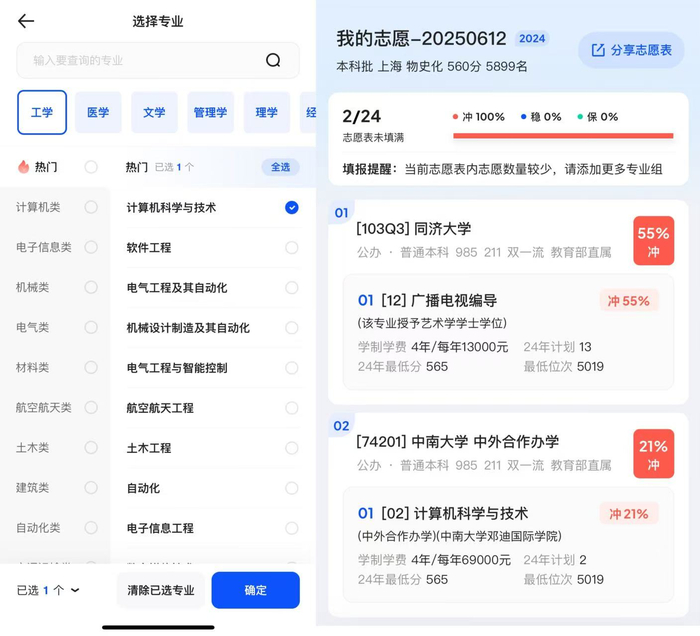Expand the bottom 已选 1 个 chevron

[75, 590]
